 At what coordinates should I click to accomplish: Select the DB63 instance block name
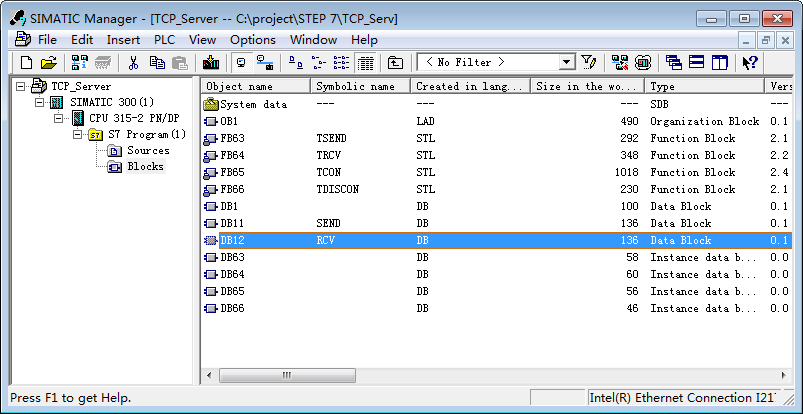(232, 257)
